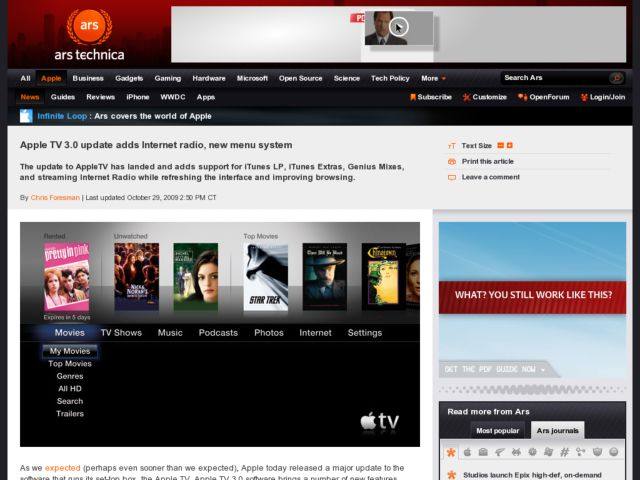This screenshot has width=640, height=480.
Task: Click the Infinite Loop Apple icon
Action: click(26, 116)
